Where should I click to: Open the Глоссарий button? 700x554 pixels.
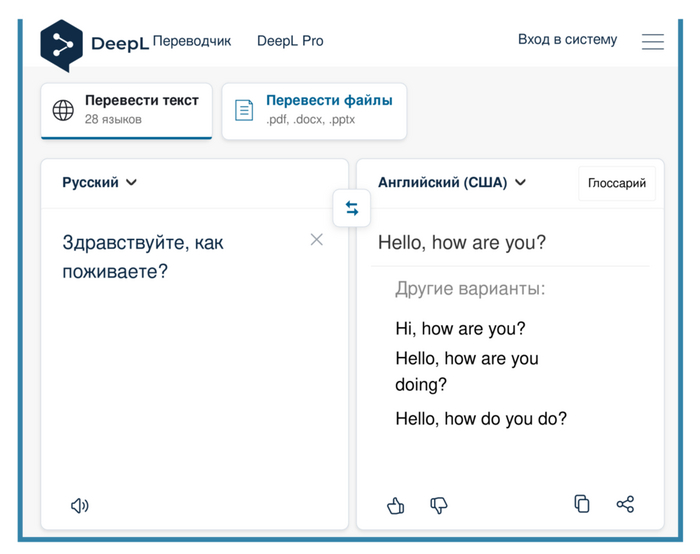pos(616,183)
